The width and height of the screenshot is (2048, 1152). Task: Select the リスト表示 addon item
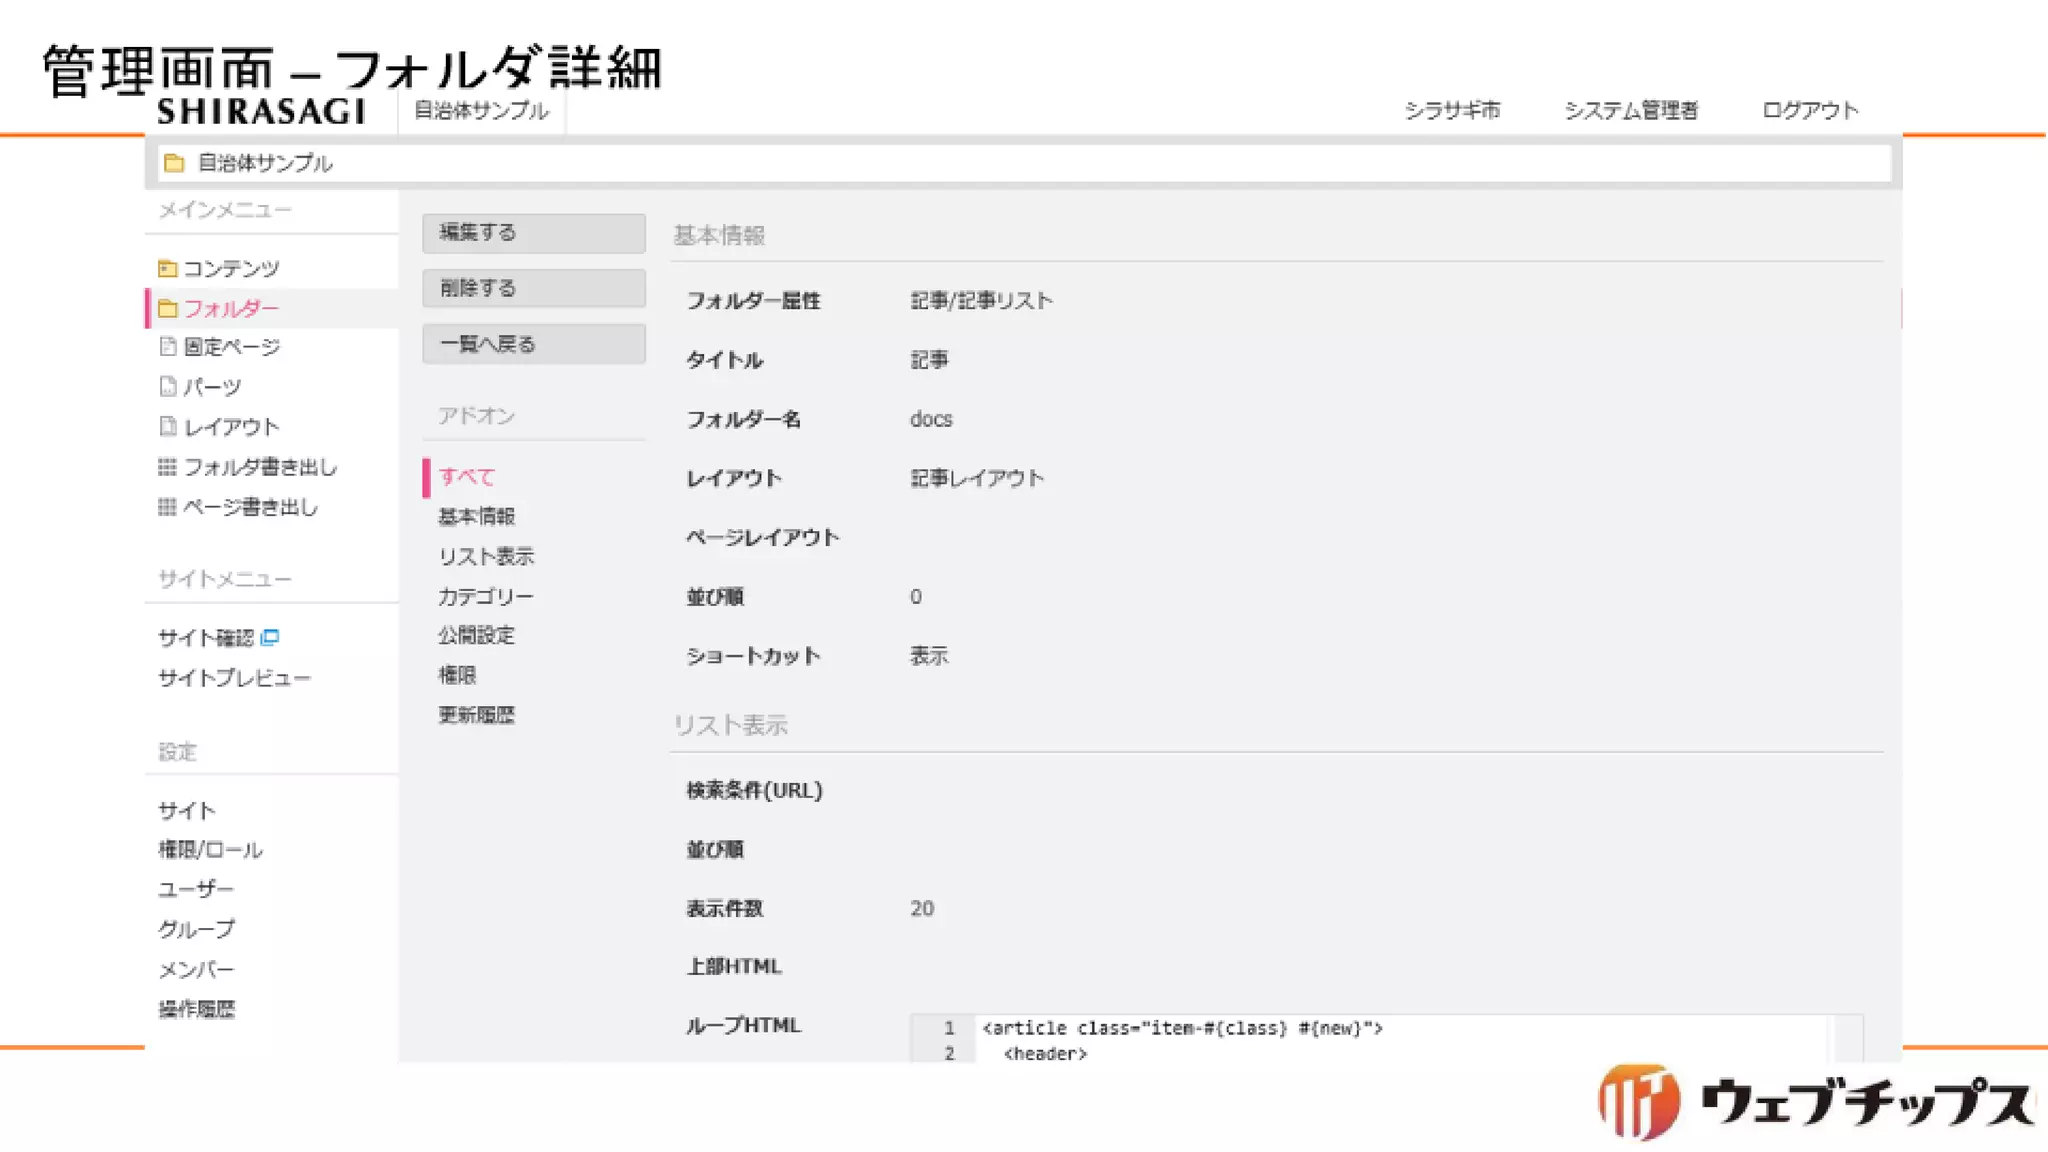coord(486,556)
